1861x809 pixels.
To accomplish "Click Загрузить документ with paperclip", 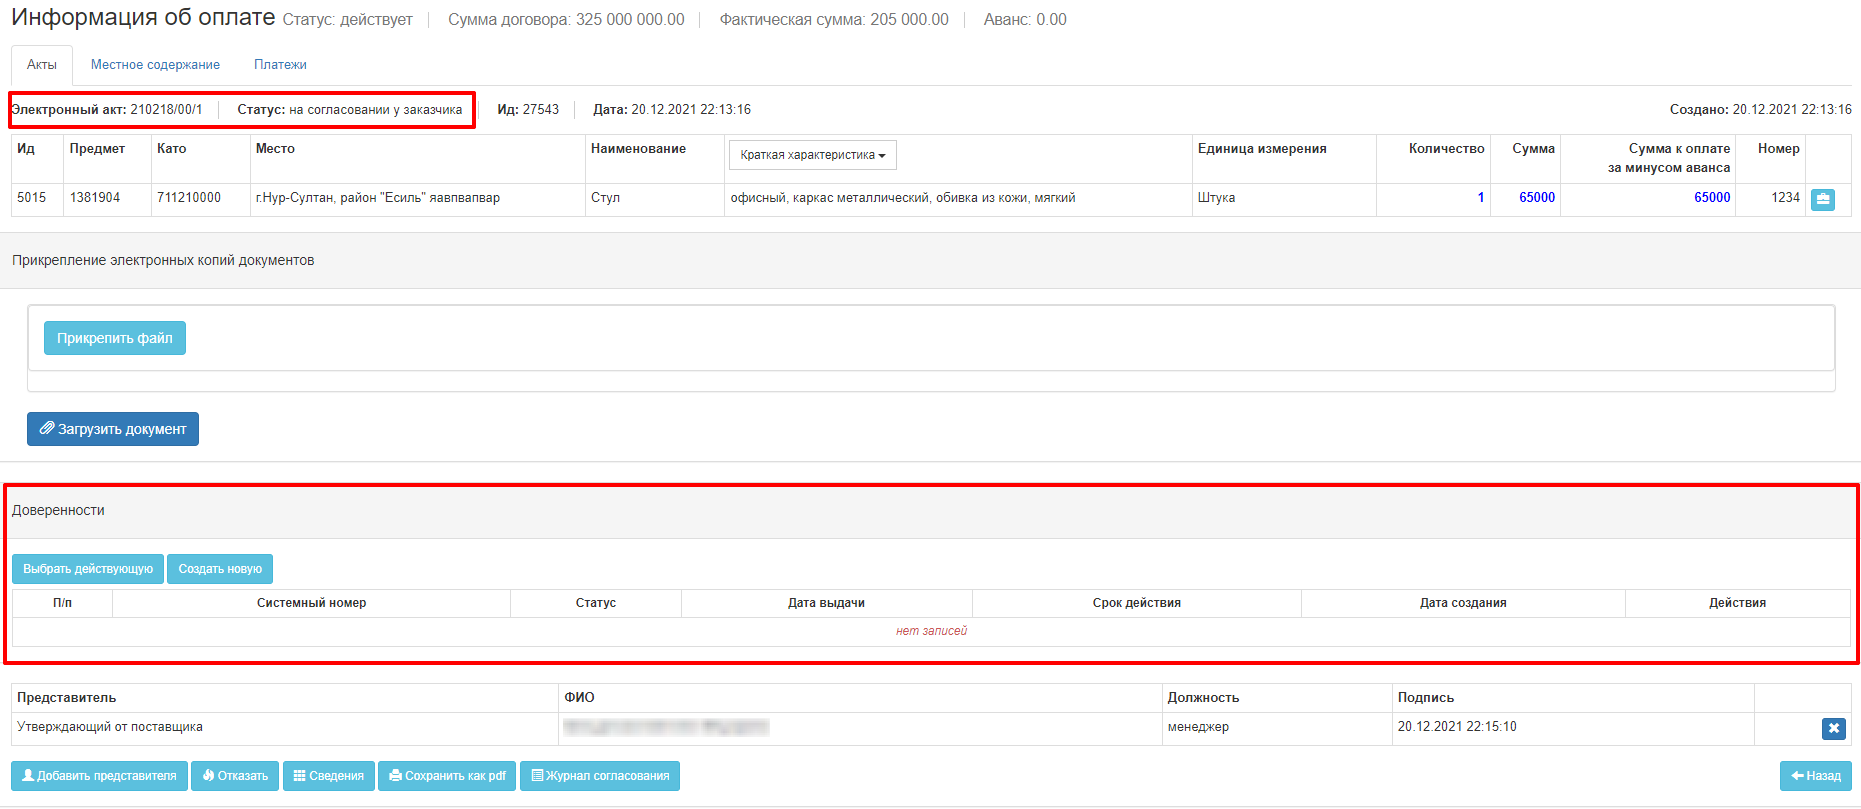I will pos(113,429).
